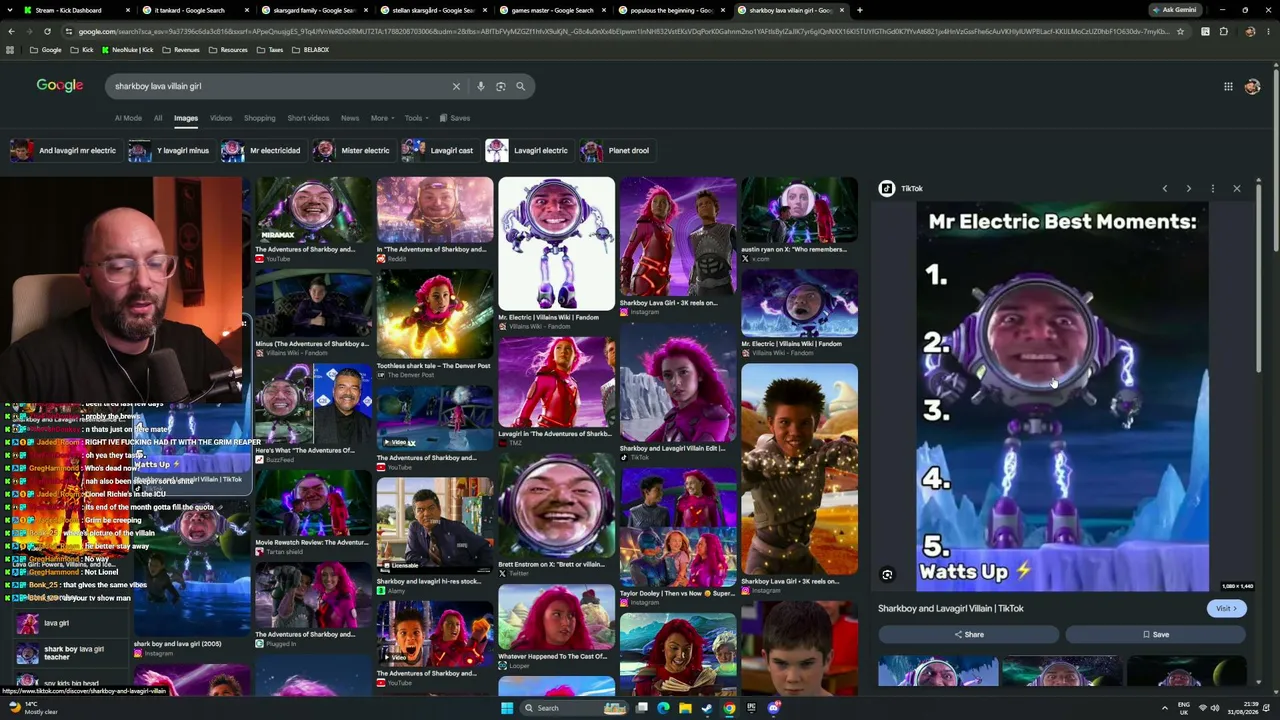Open the Taxes bookmark folder
This screenshot has width=1280, height=720.
(270, 50)
